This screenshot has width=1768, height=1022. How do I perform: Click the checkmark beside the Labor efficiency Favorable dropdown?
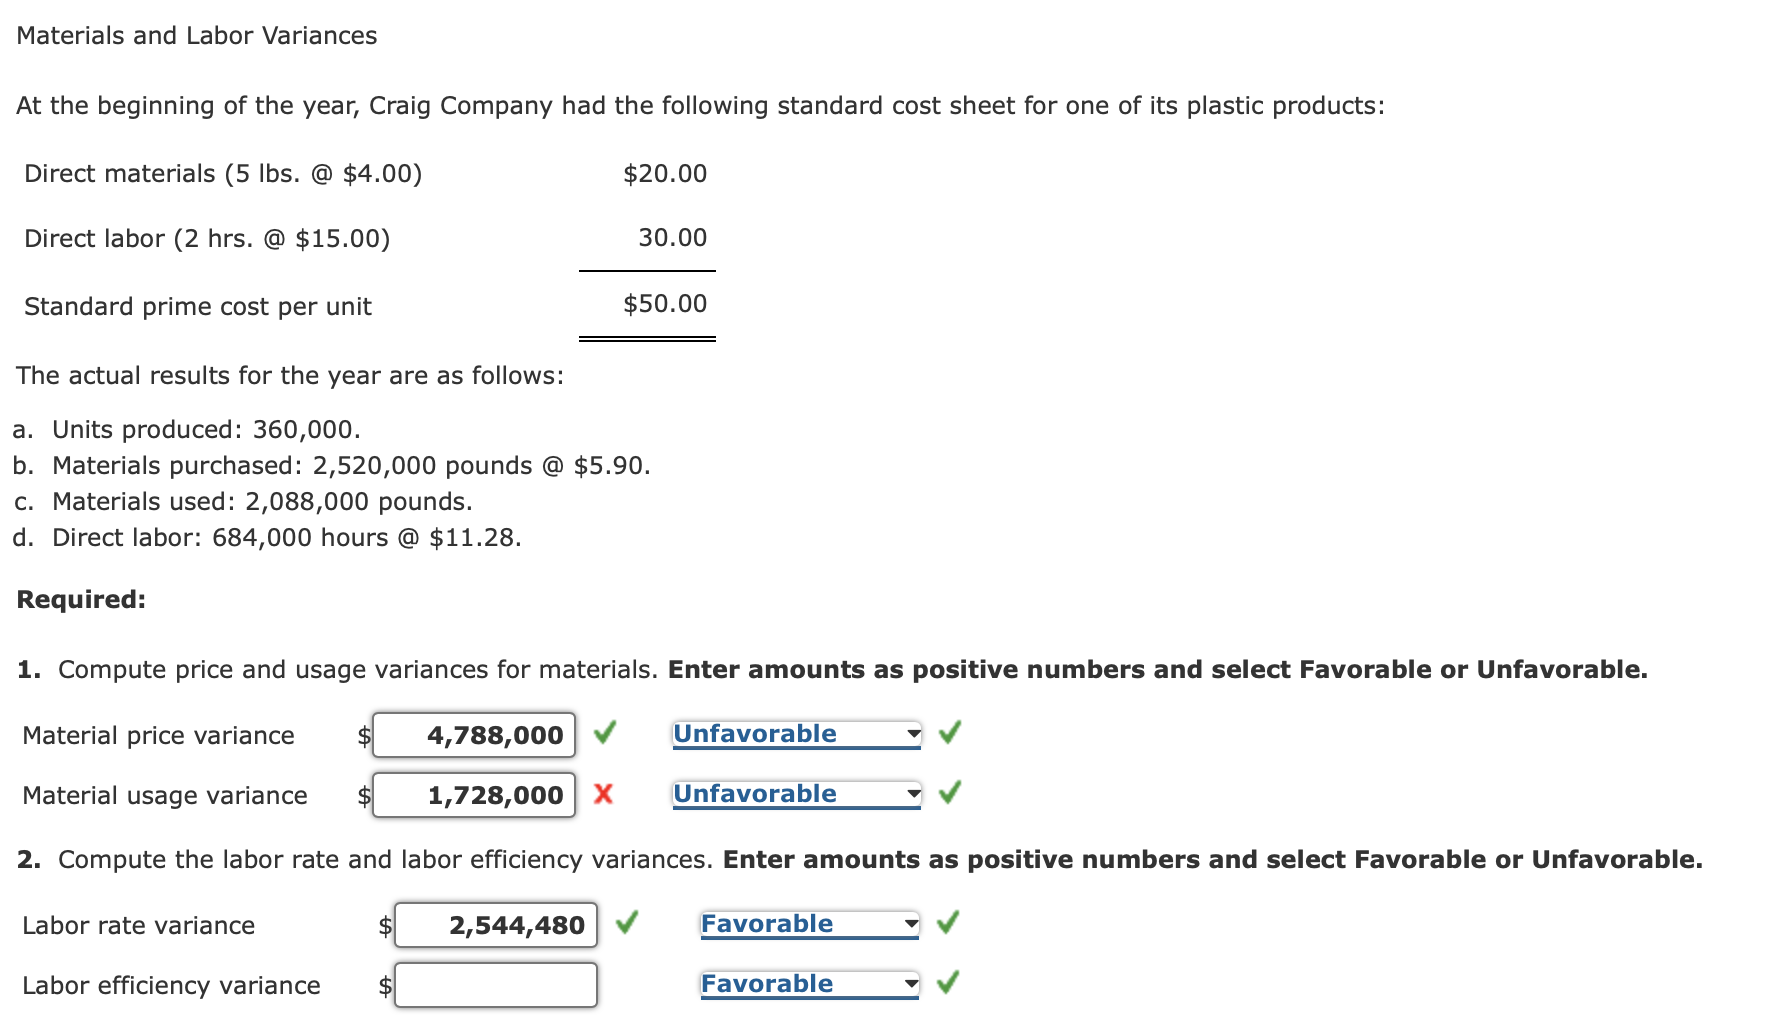point(950,984)
